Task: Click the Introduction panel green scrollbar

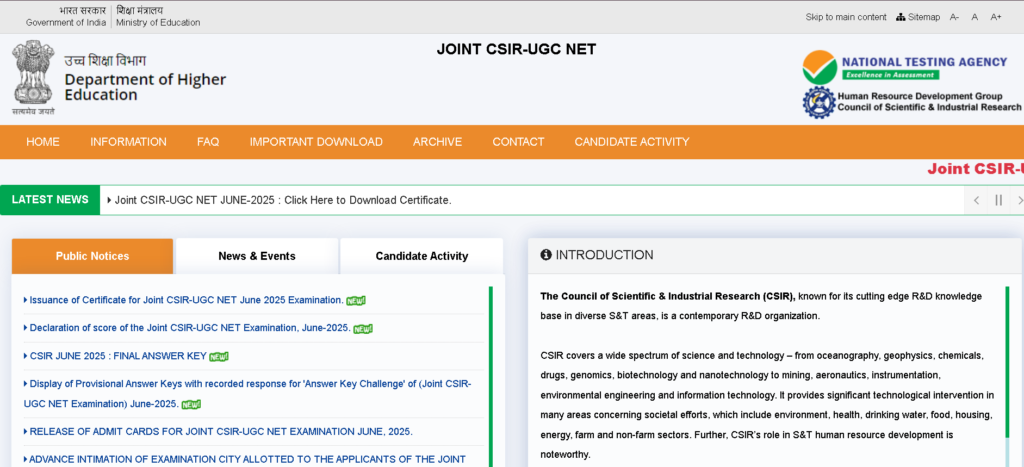Action: point(1007,362)
